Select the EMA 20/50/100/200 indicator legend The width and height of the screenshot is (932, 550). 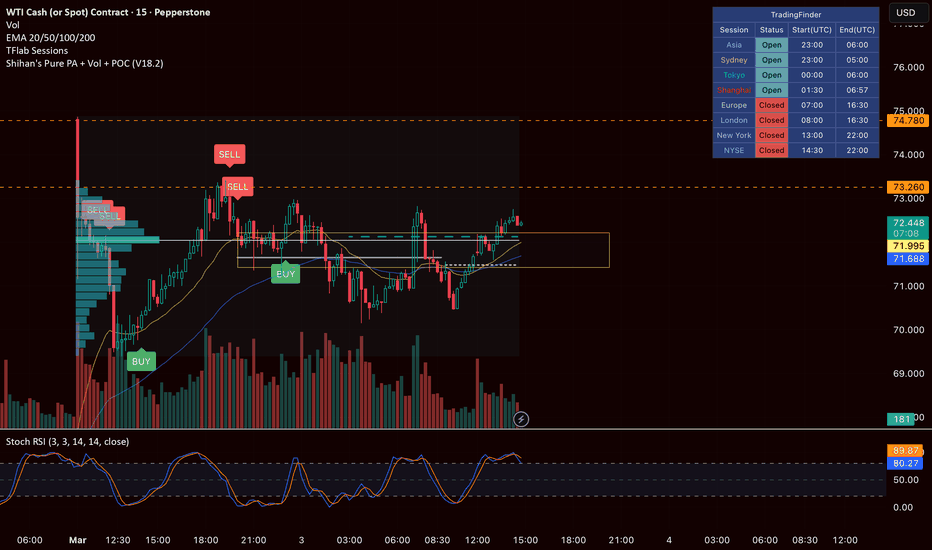pyautogui.click(x=52, y=37)
